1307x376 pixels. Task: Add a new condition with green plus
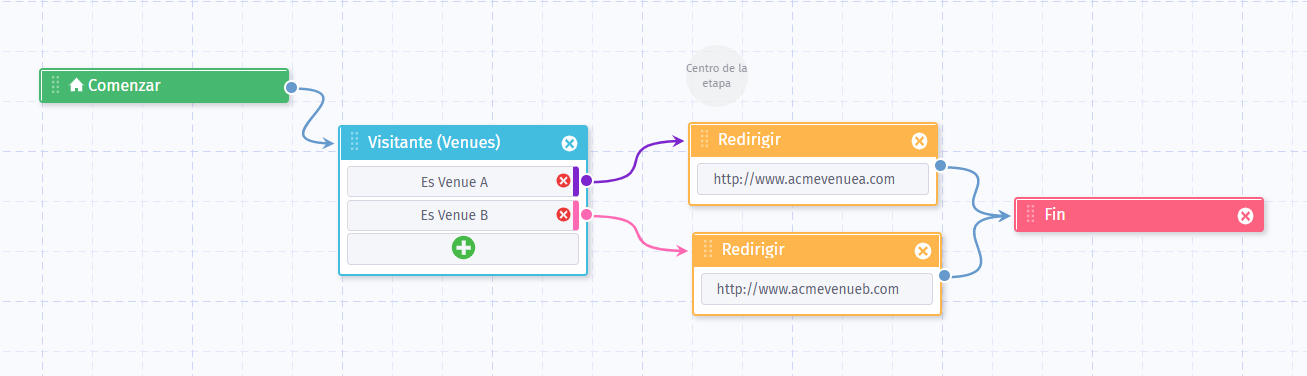point(463,248)
